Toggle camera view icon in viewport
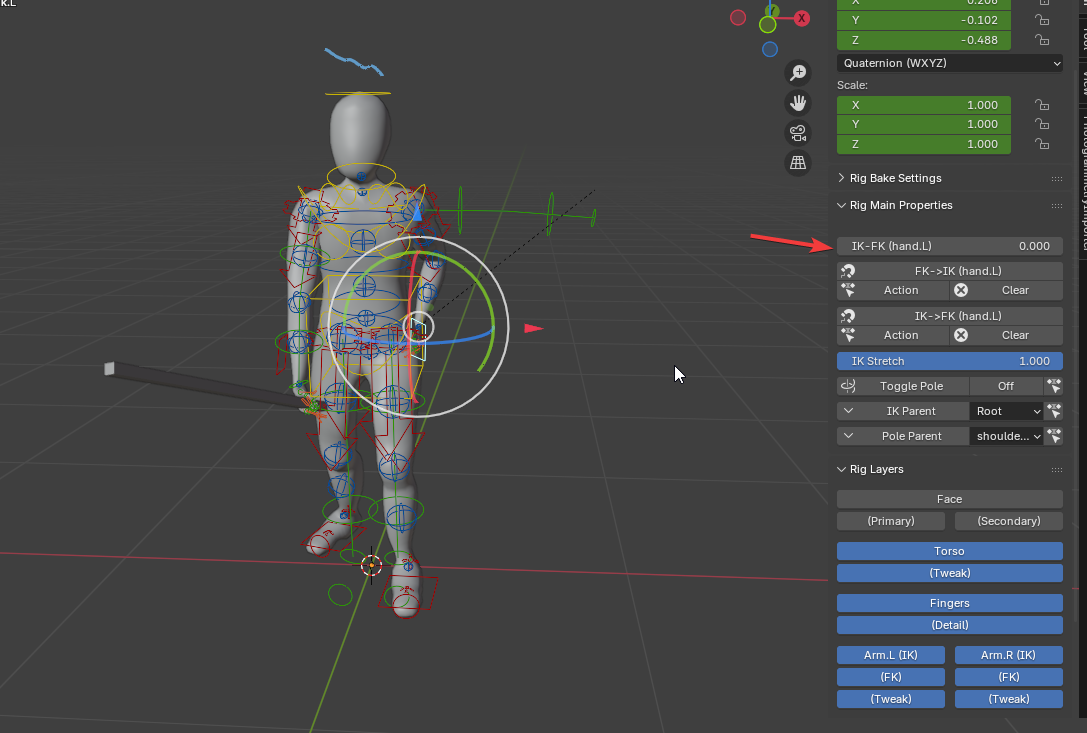Viewport: 1087px width, 733px height. (798, 132)
